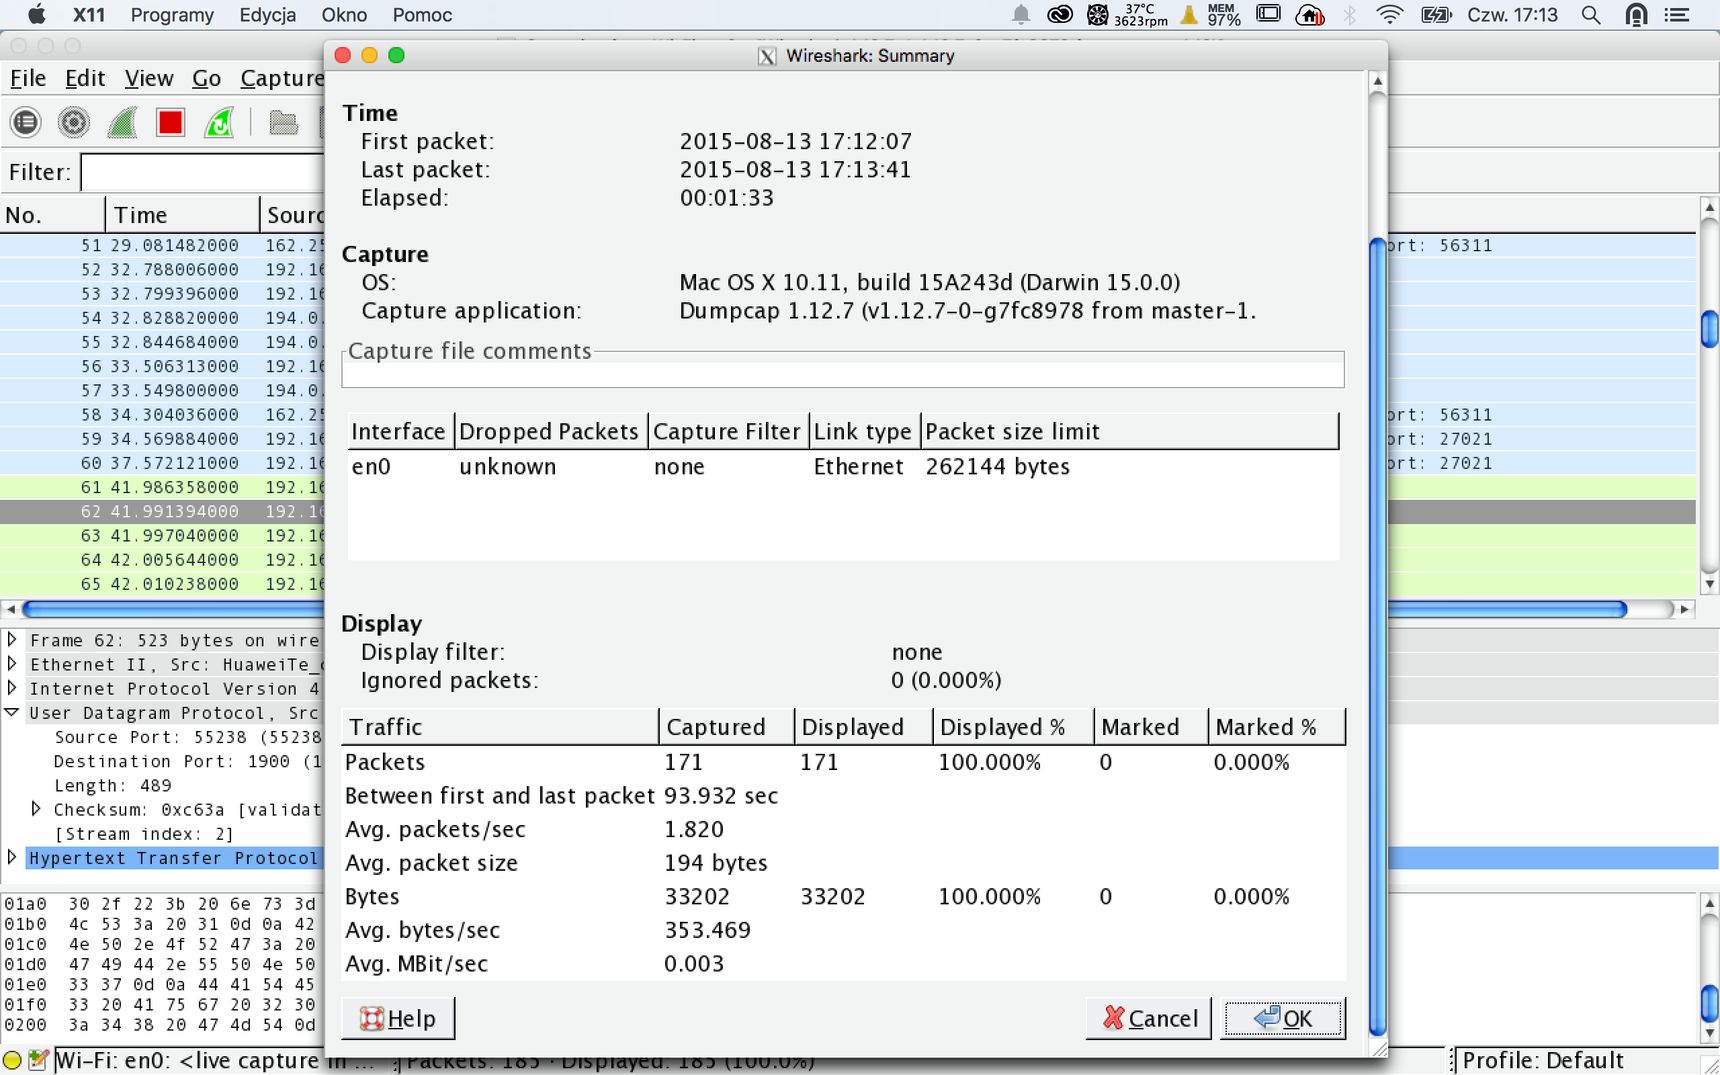Click the Displayed % column header
Viewport: 1720px width, 1075px height.
[x=1012, y=727]
